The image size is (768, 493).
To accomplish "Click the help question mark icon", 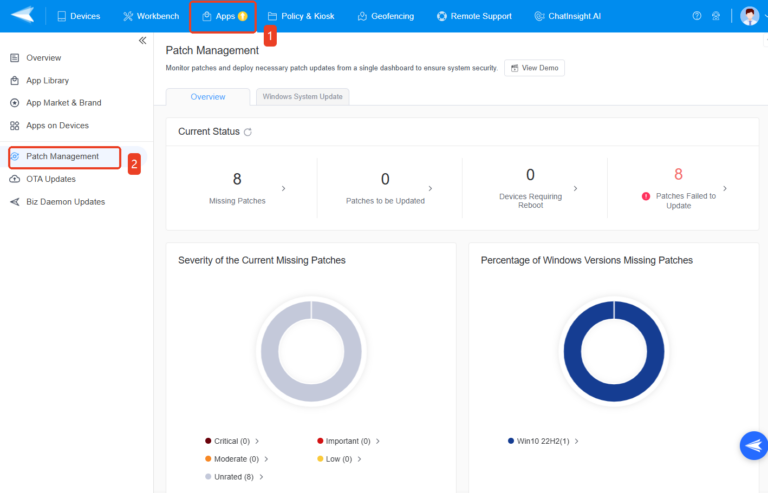I will click(697, 16).
